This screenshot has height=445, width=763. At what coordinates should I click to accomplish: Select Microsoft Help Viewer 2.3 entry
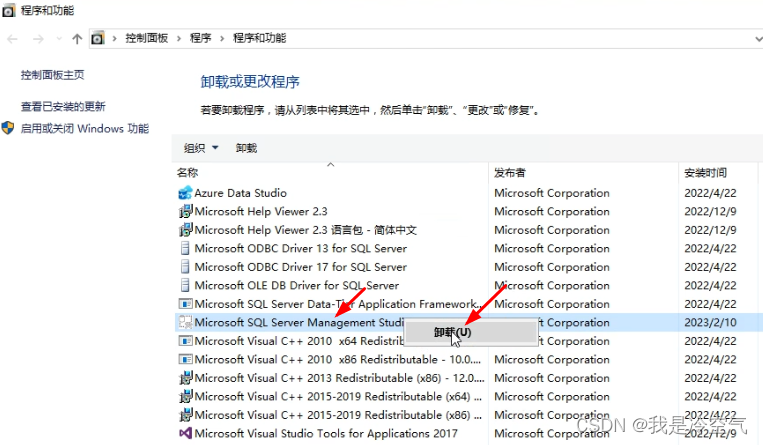[261, 211]
